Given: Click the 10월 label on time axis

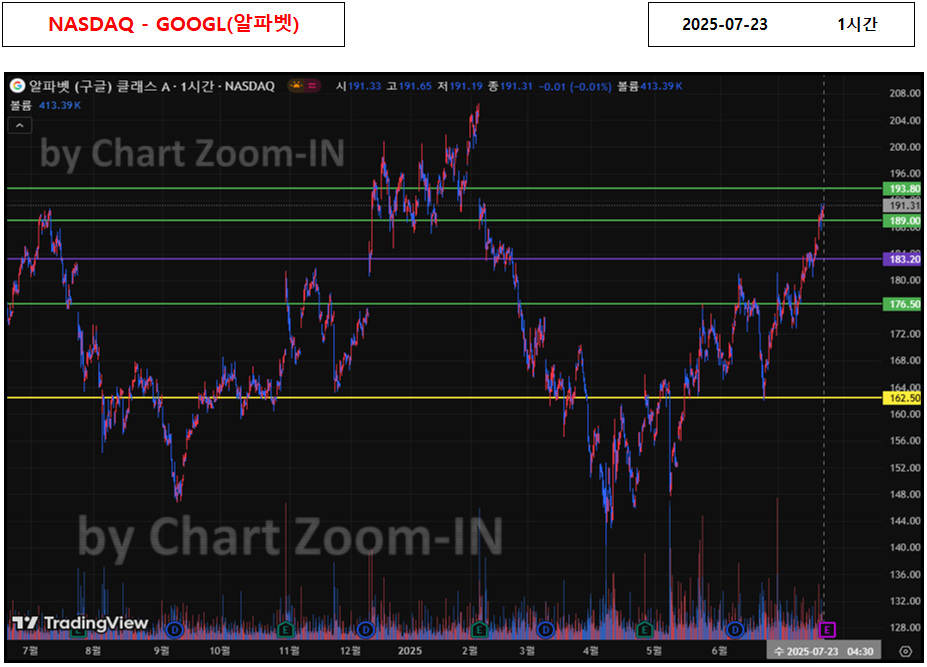Looking at the screenshot, I should point(220,651).
